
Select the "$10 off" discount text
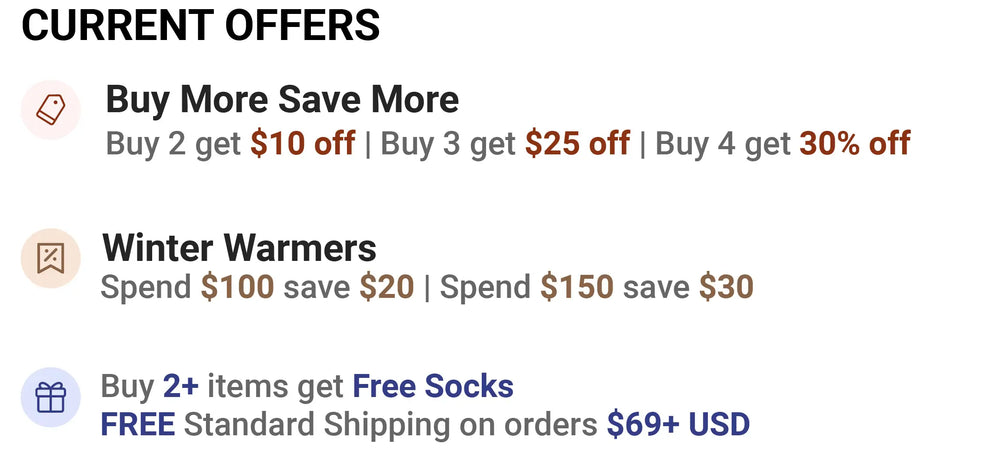coord(302,144)
